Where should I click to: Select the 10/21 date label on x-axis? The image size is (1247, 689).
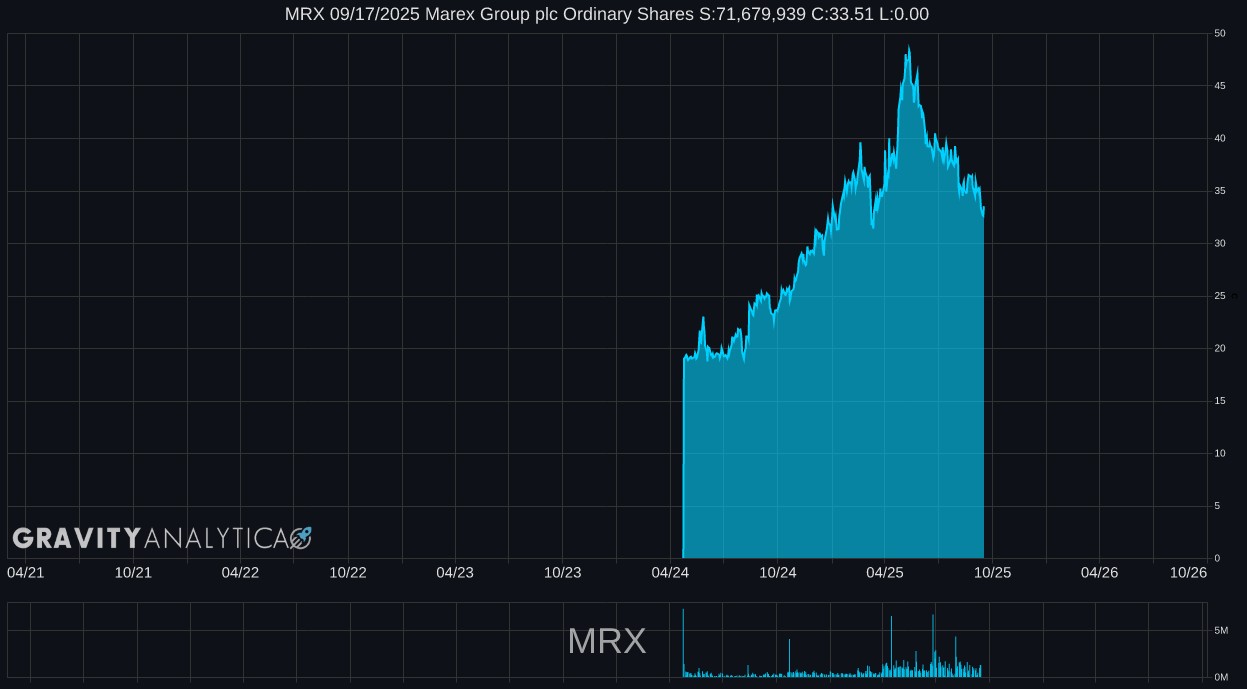click(133, 572)
